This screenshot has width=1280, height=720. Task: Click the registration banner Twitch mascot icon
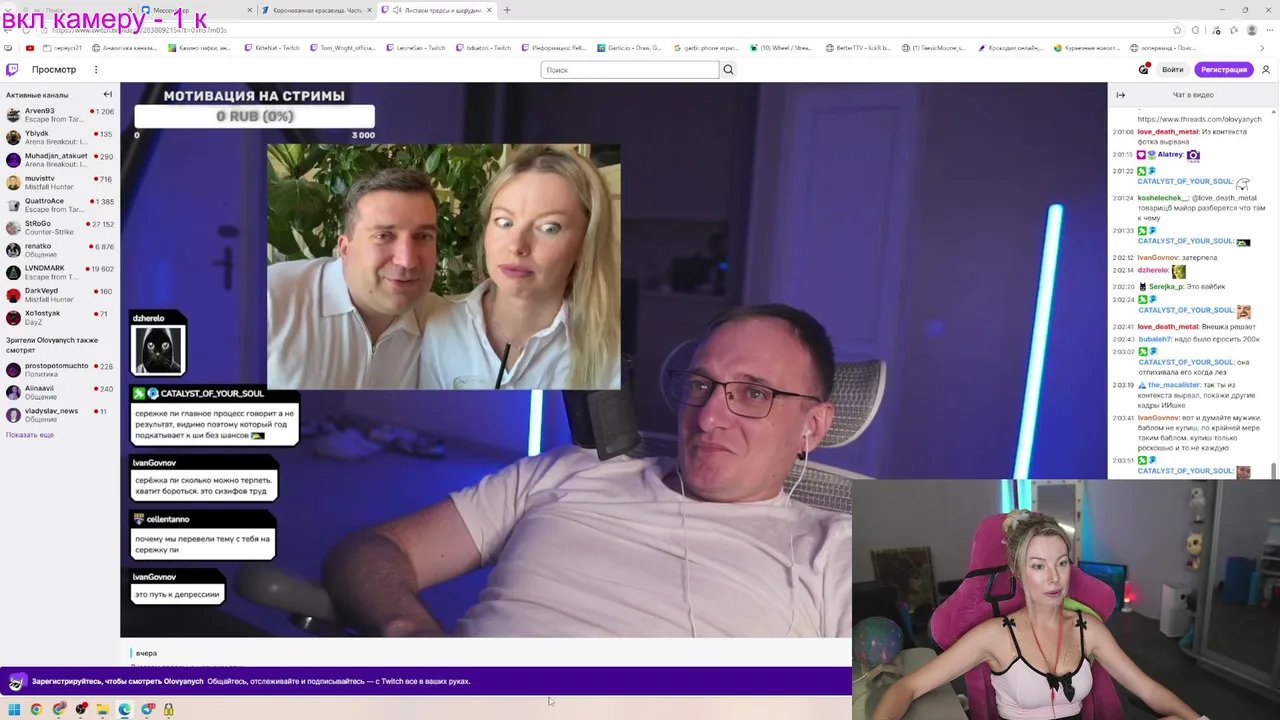[16, 682]
